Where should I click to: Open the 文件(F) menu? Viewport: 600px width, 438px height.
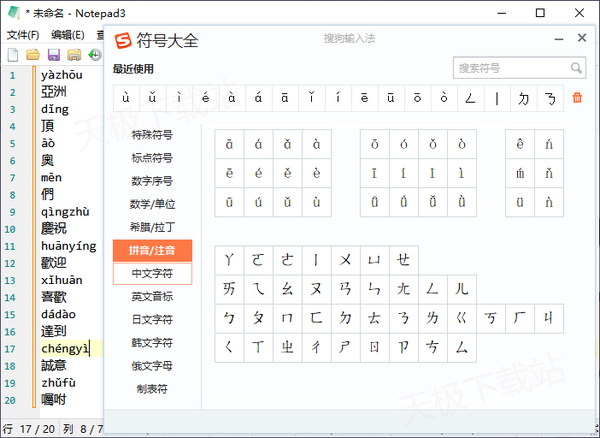click(22, 35)
